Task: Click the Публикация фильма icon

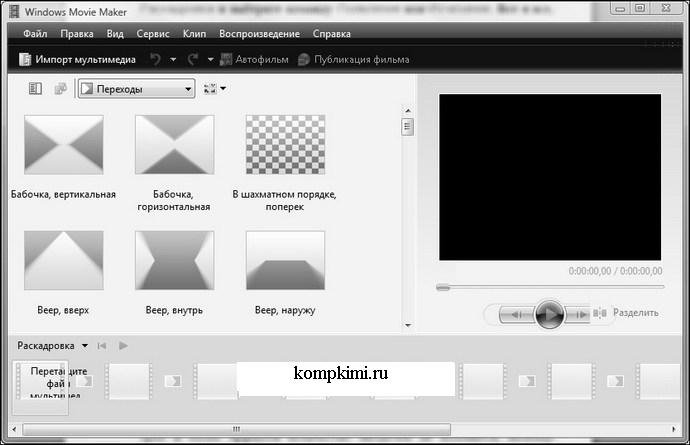Action: click(x=304, y=59)
